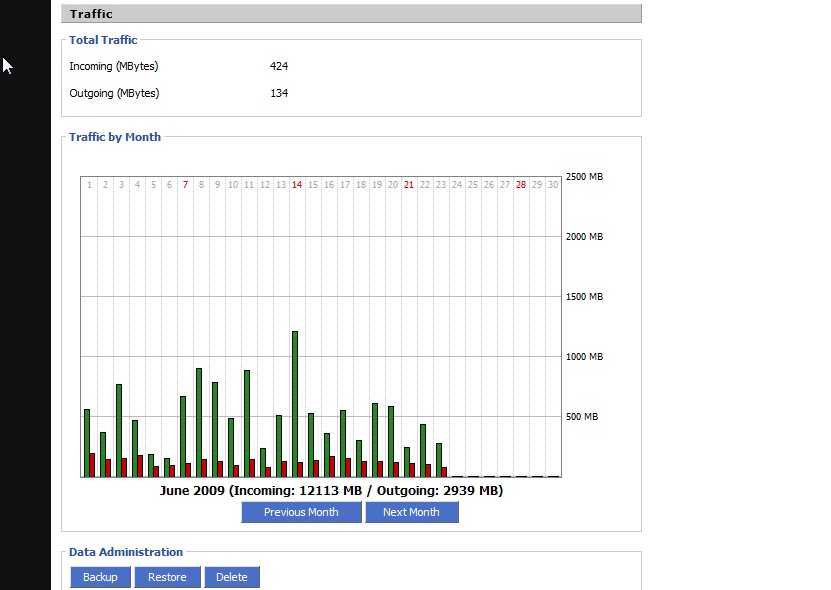Image resolution: width=831 pixels, height=590 pixels.
Task: Click the Data Administration title
Action: 126,552
